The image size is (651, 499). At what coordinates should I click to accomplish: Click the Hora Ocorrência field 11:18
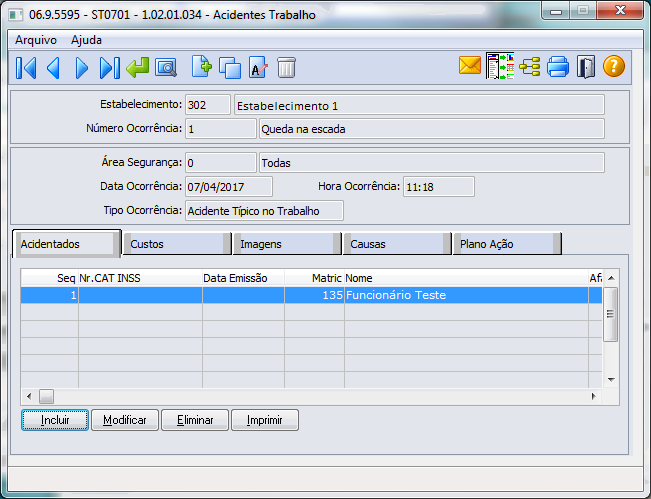click(438, 187)
